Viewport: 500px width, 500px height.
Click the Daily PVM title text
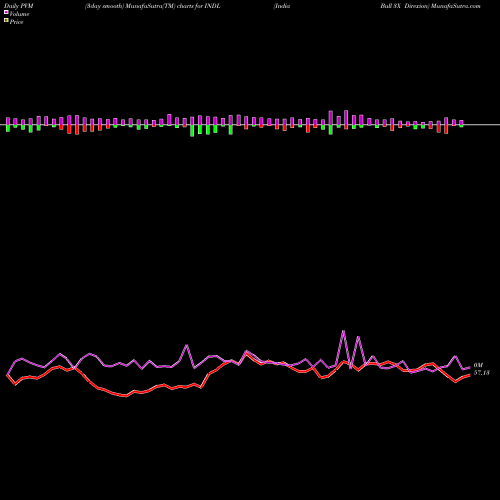pos(19,6)
